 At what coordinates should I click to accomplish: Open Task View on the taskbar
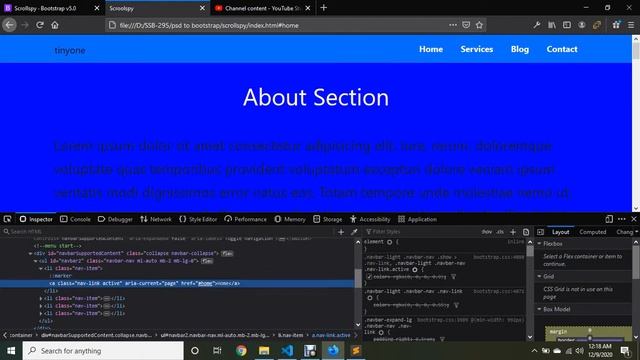[217, 351]
